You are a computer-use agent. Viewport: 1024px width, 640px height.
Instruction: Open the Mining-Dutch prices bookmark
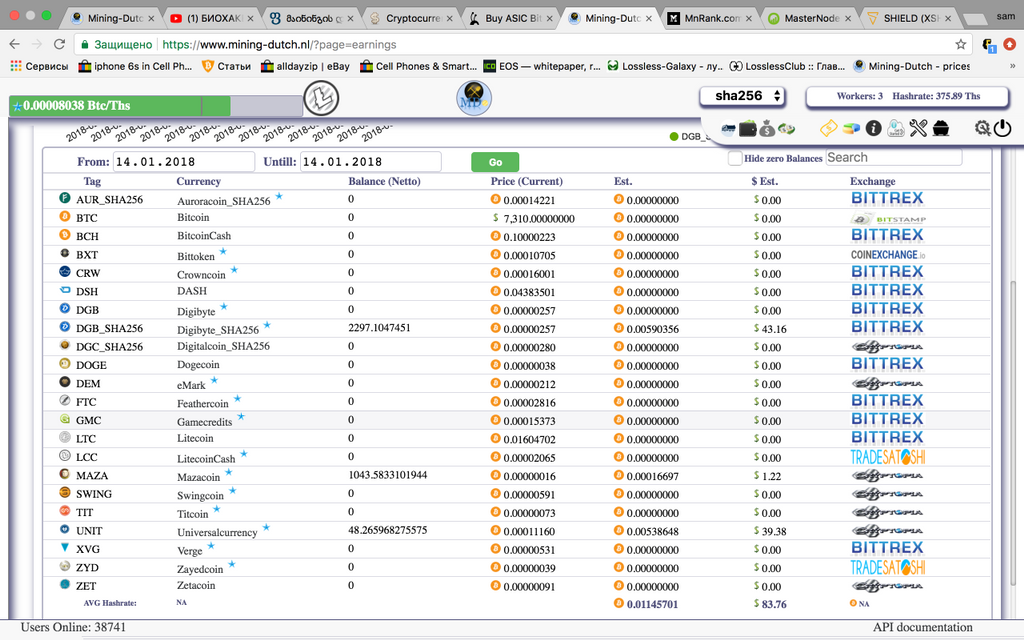(911, 66)
